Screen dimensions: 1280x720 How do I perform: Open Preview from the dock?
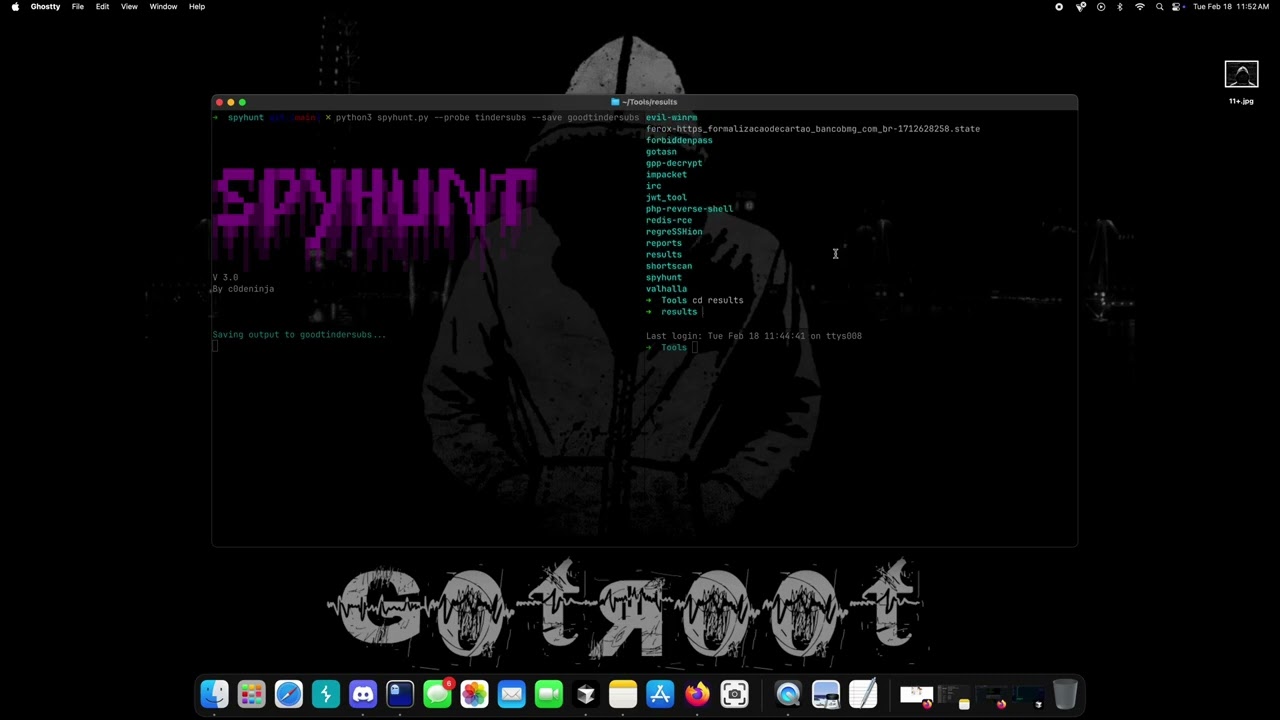825,694
